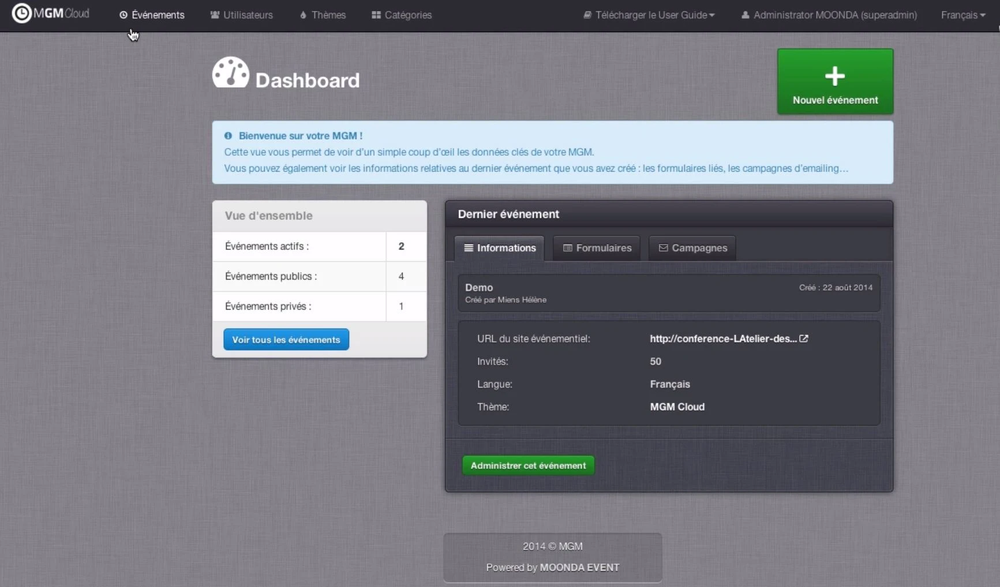This screenshot has width=1000, height=587.
Task: Expand Télécharger le User Guide dropdown
Action: pyautogui.click(x=649, y=15)
